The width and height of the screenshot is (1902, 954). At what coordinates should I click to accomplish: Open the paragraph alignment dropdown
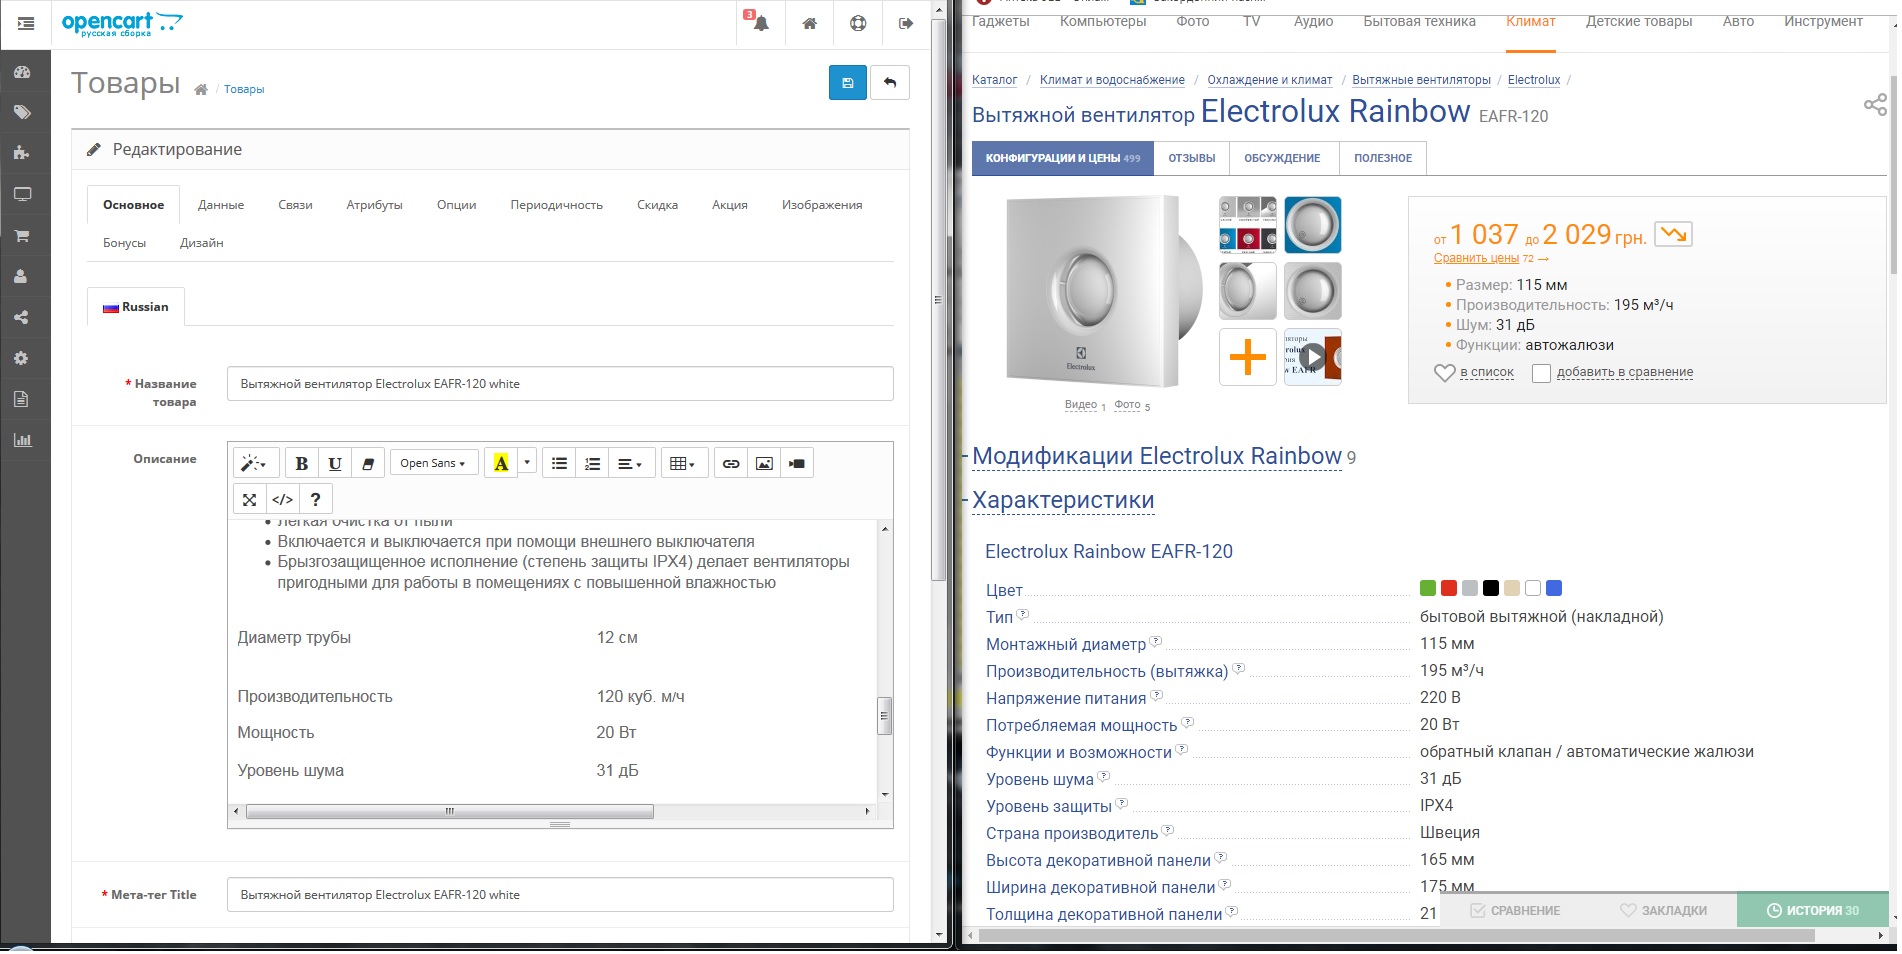(630, 463)
